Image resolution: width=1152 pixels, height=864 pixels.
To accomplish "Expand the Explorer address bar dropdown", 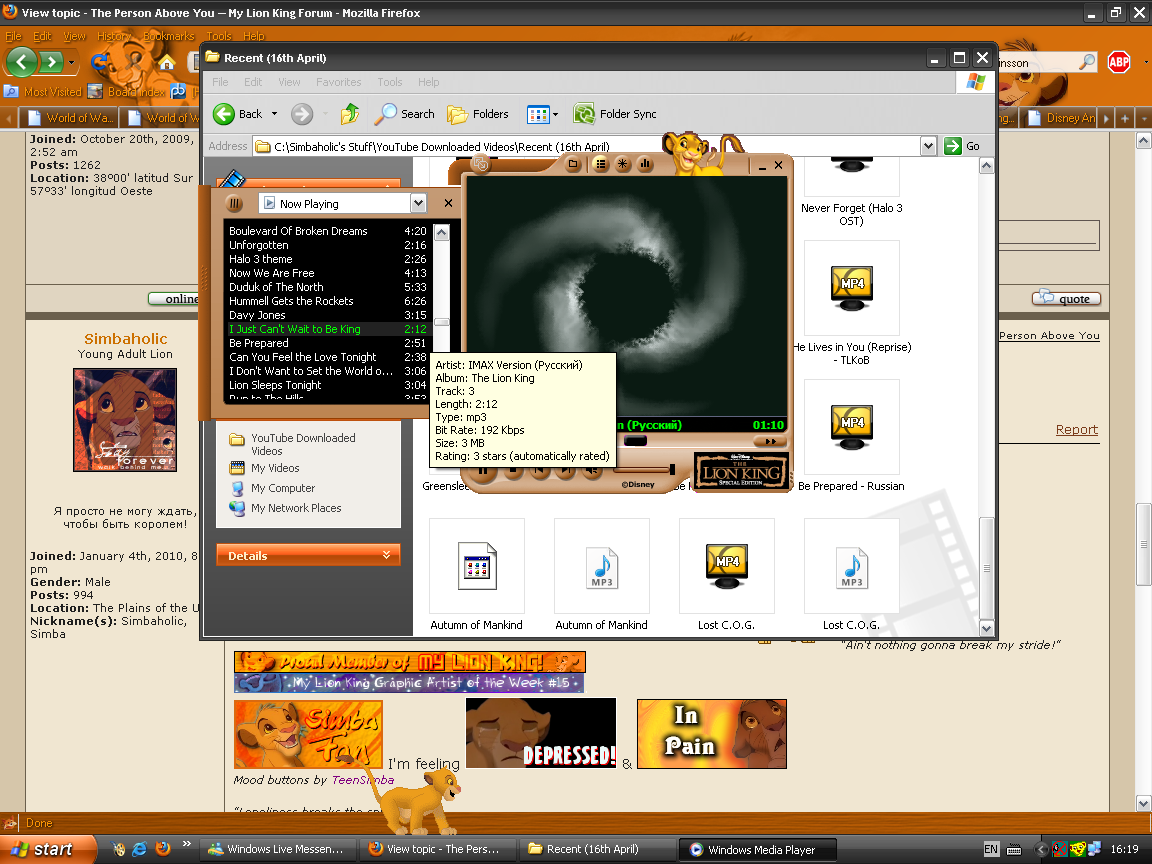I will [929, 146].
